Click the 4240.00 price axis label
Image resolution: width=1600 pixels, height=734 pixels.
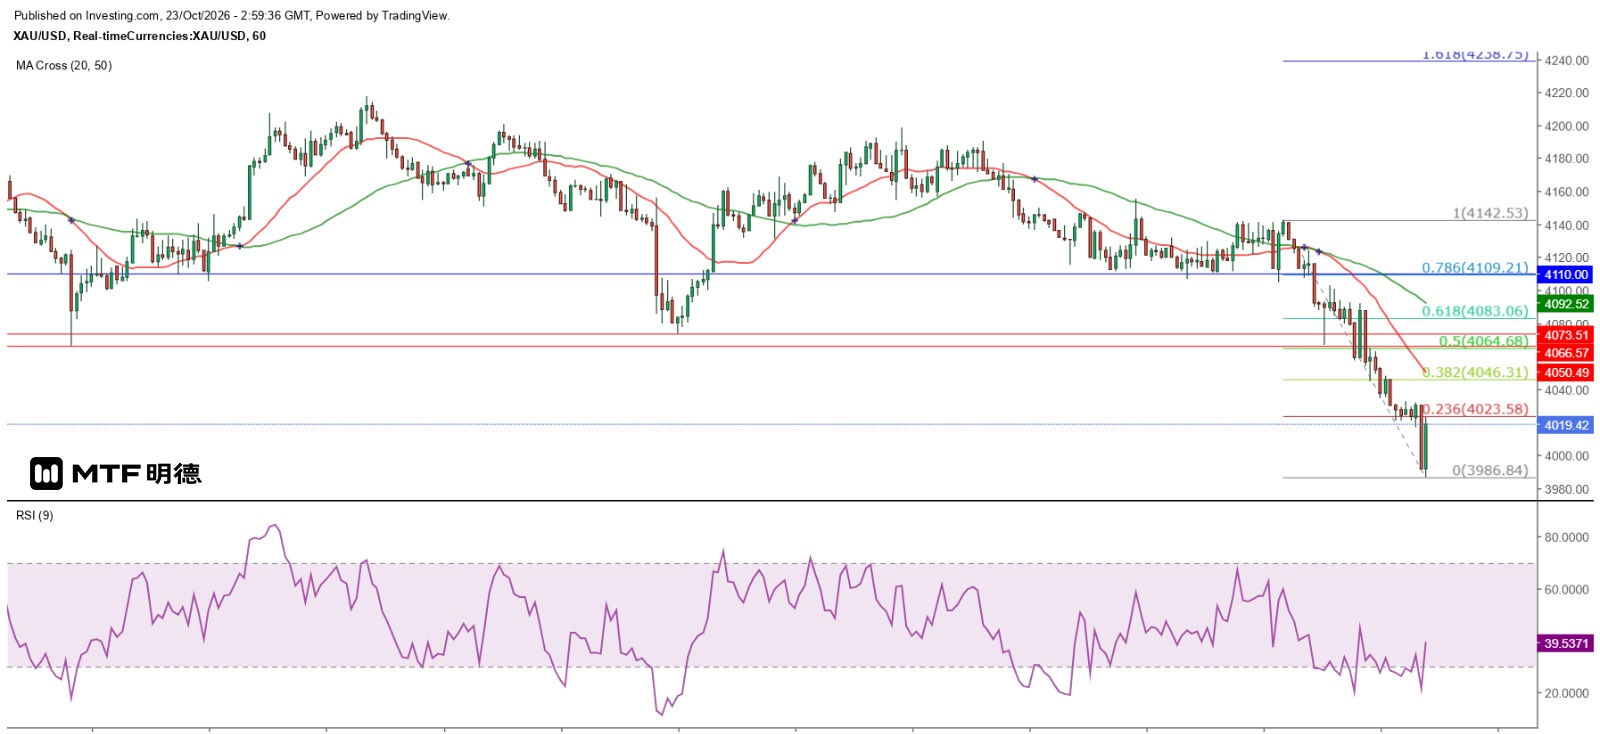click(1567, 60)
